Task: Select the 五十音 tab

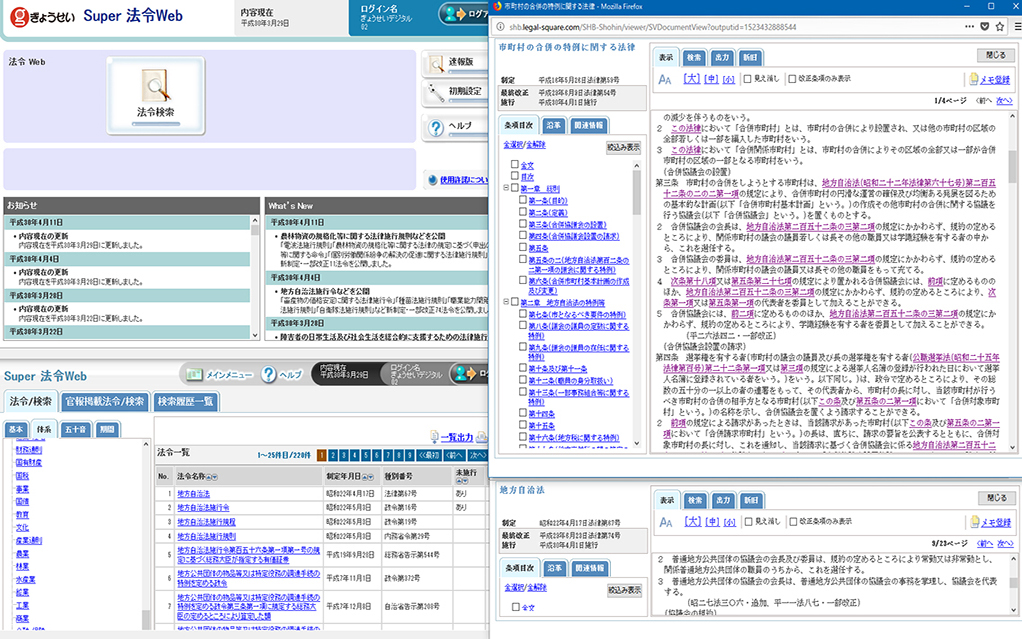Action: click(75, 429)
